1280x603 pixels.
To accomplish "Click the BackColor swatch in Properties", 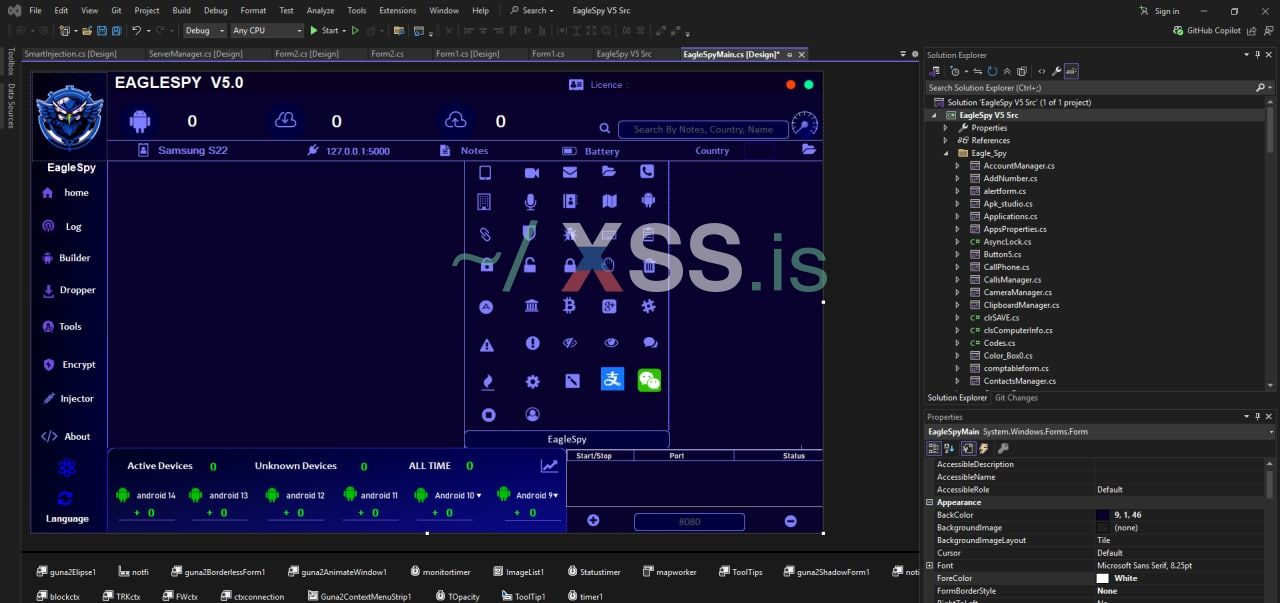I will (1102, 515).
